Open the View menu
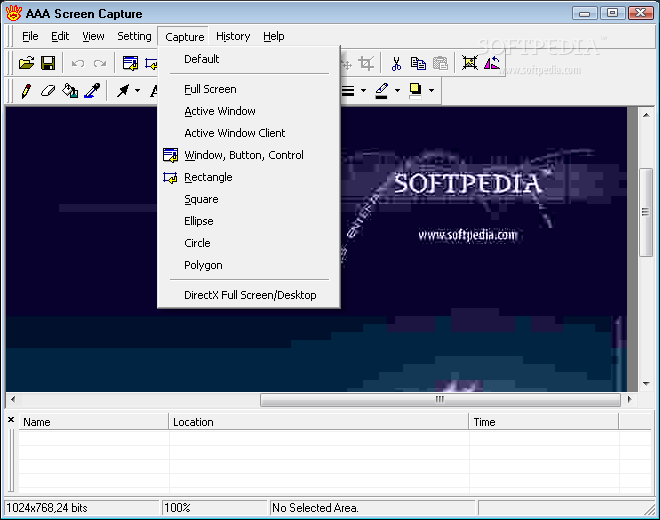Image resolution: width=660 pixels, height=520 pixels. coord(93,36)
